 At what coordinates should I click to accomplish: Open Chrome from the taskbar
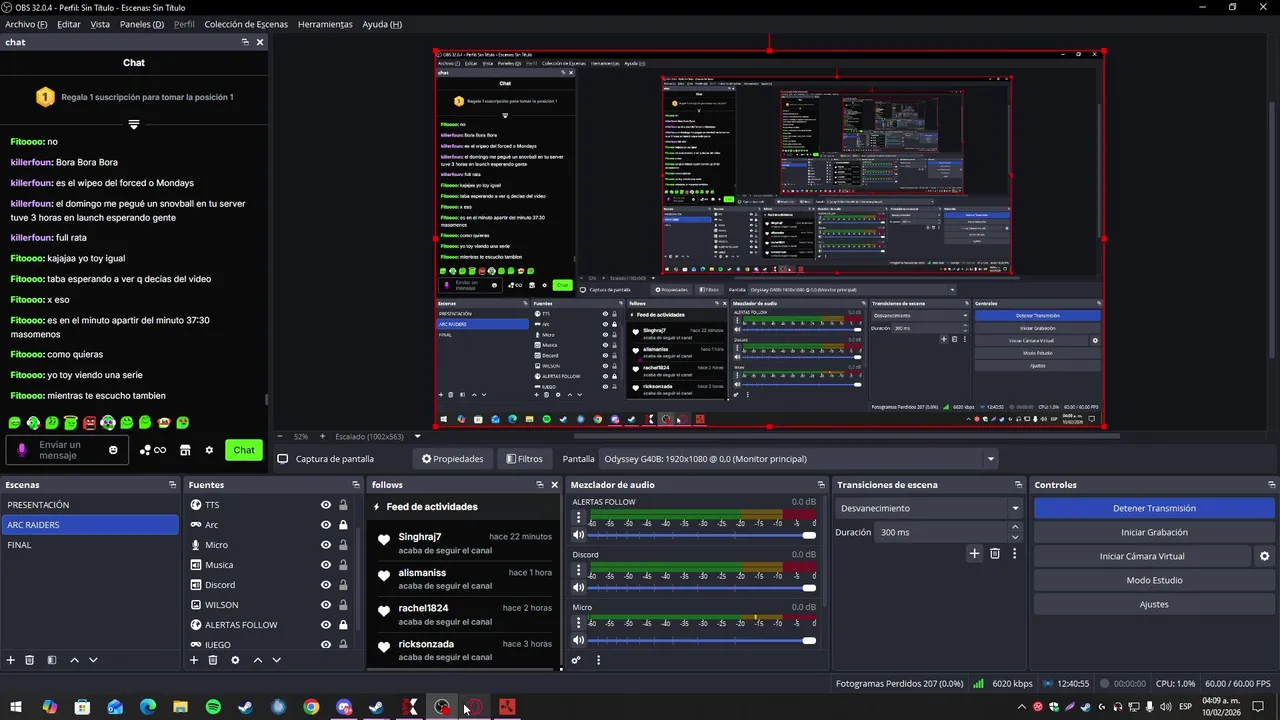click(311, 707)
